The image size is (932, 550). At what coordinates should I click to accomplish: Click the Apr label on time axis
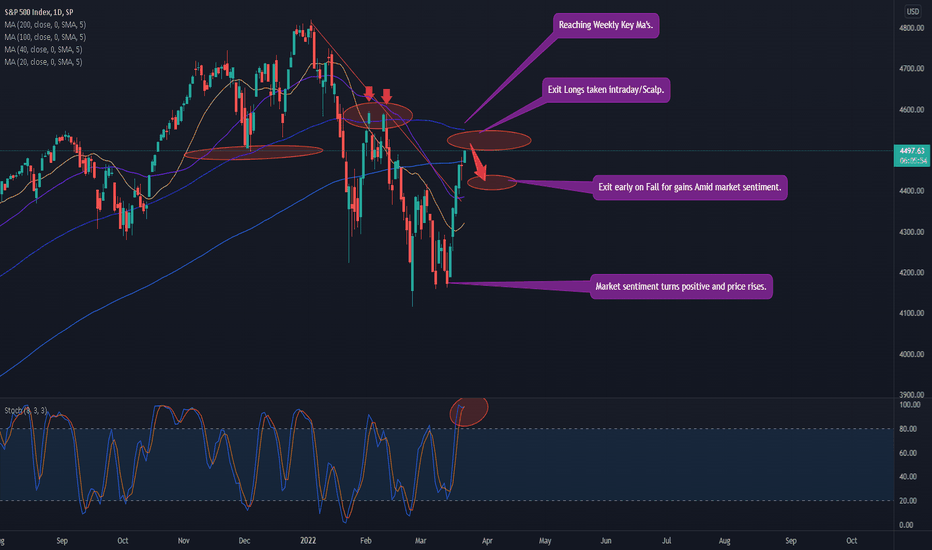tap(487, 540)
